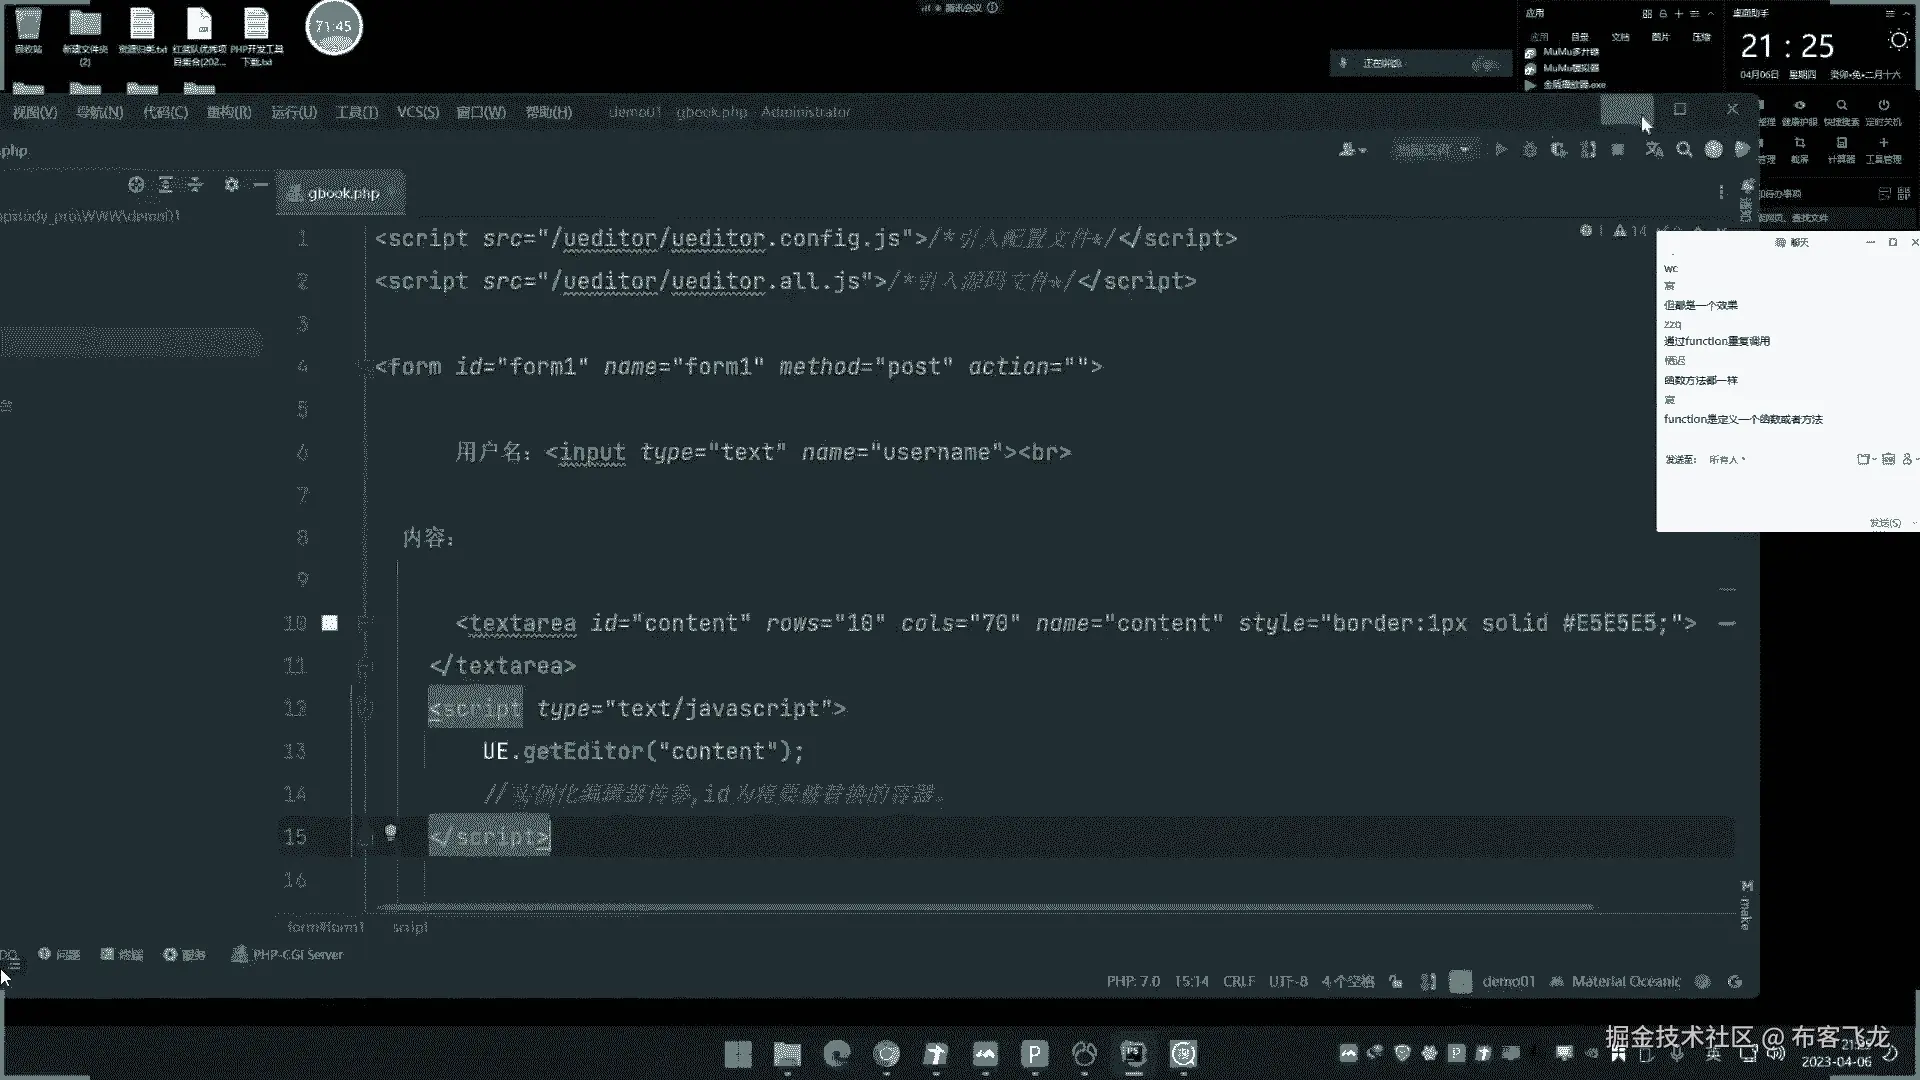This screenshot has height=1080, width=1920.
Task: Click the UTF-8 encoding label
Action: click(1288, 982)
